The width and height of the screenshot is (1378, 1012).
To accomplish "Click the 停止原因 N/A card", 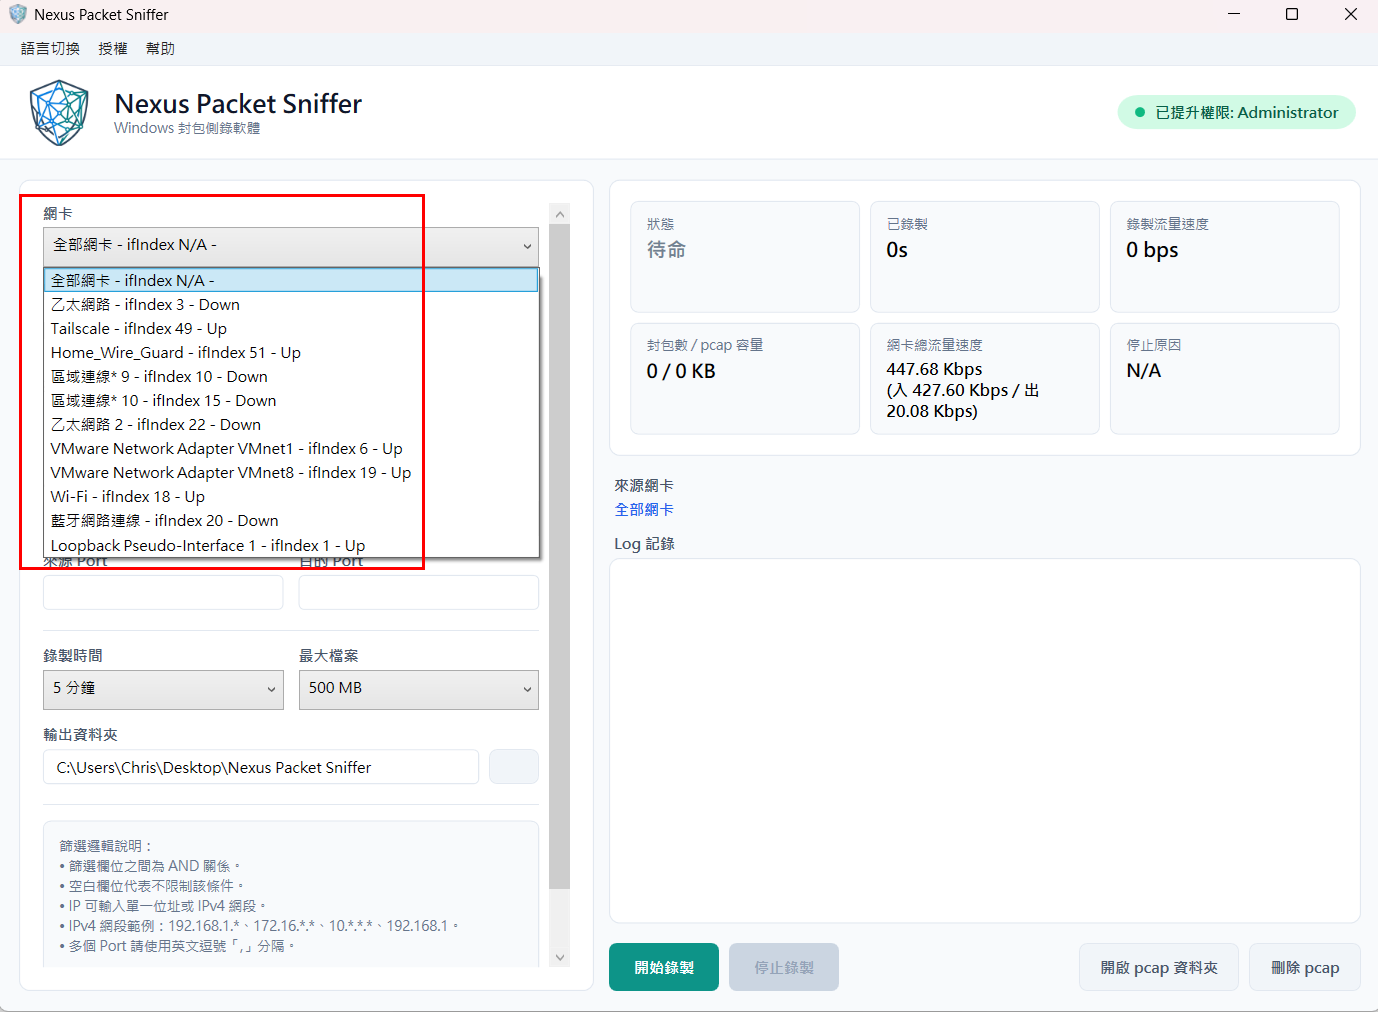I will [1225, 379].
